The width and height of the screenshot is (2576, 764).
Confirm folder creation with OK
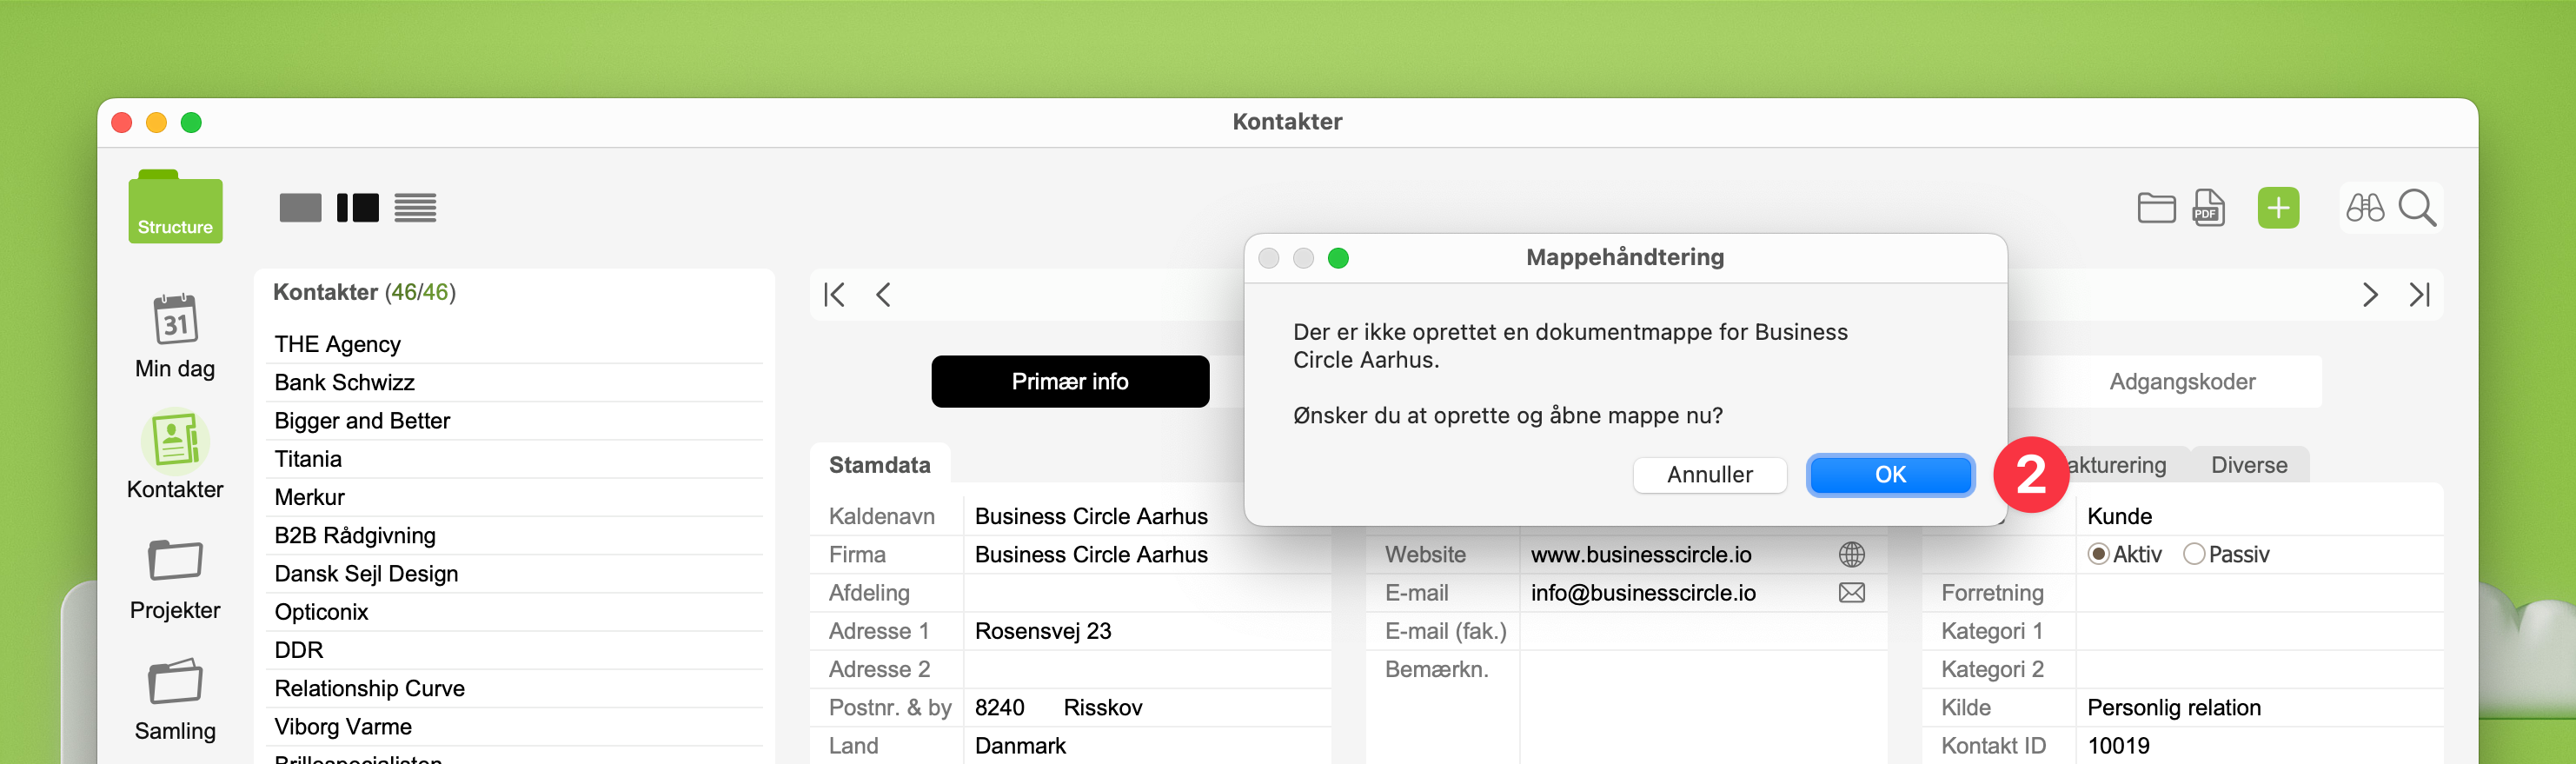pyautogui.click(x=1889, y=475)
